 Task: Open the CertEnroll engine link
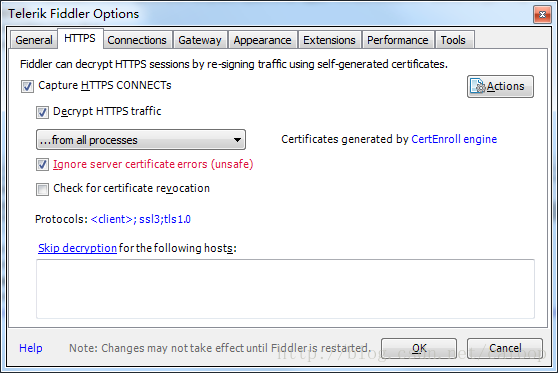(x=454, y=139)
